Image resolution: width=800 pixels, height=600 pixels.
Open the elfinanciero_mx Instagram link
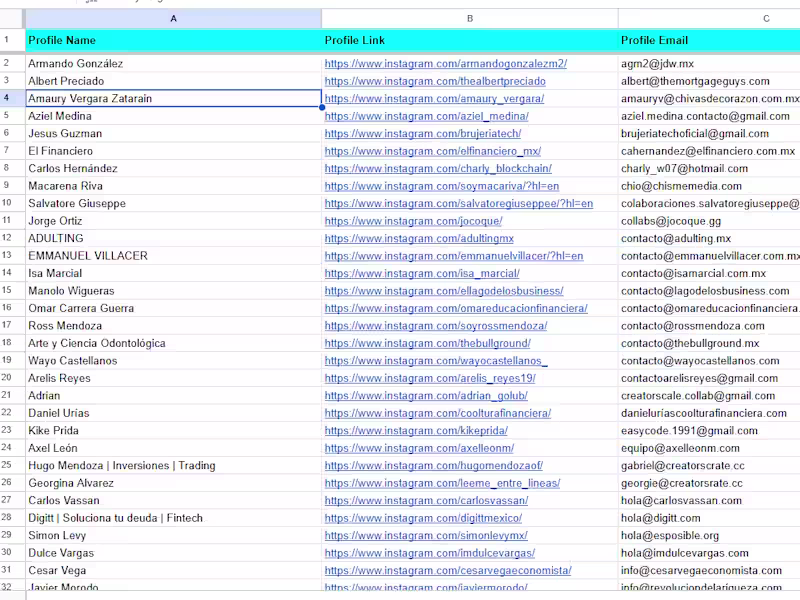(x=433, y=151)
